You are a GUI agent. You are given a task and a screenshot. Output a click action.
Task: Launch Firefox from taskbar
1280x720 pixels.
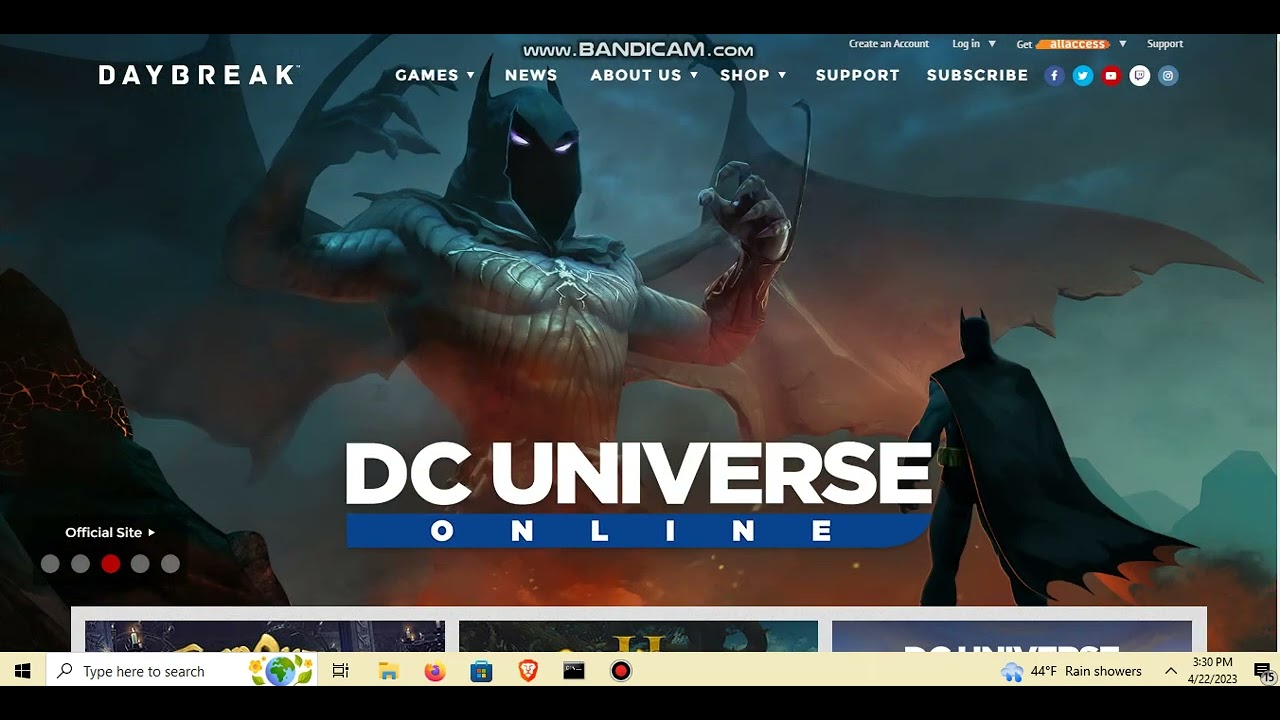(434, 671)
